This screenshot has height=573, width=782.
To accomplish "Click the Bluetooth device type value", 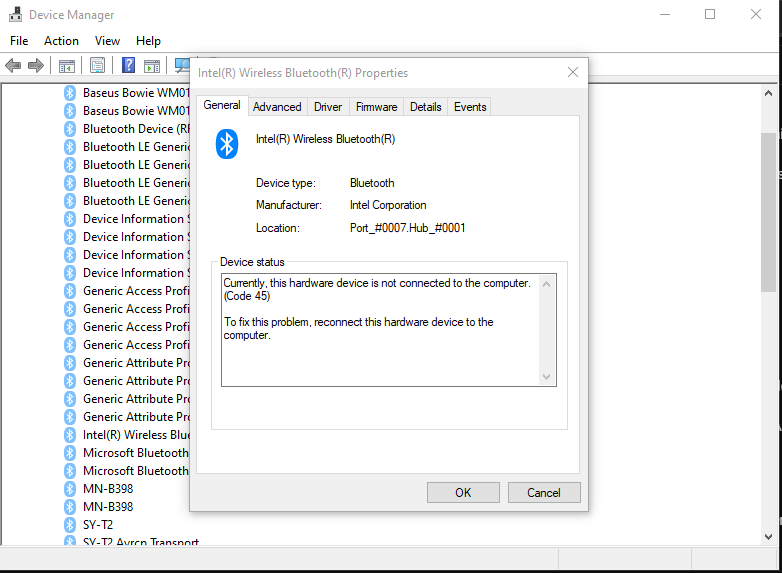I will 372,183.
